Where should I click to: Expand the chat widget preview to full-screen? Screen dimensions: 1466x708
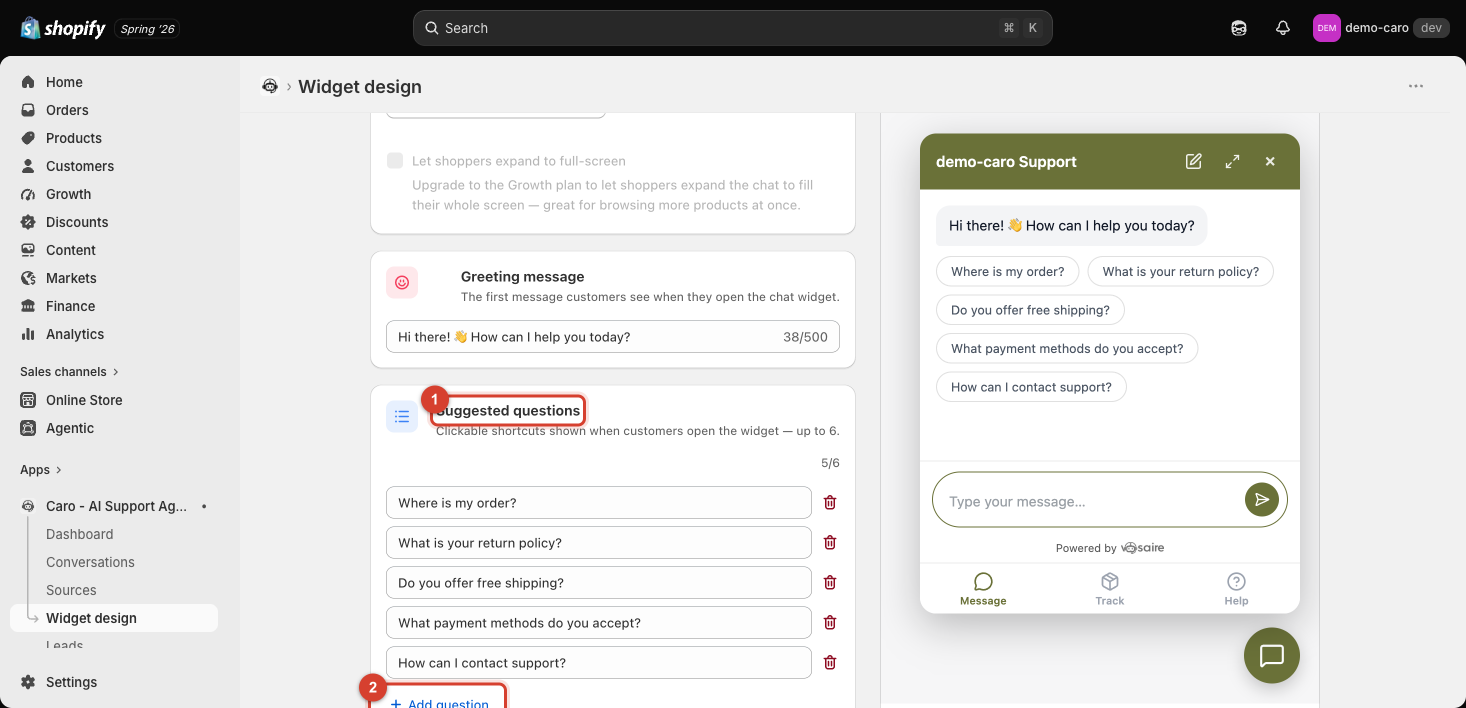1232,161
